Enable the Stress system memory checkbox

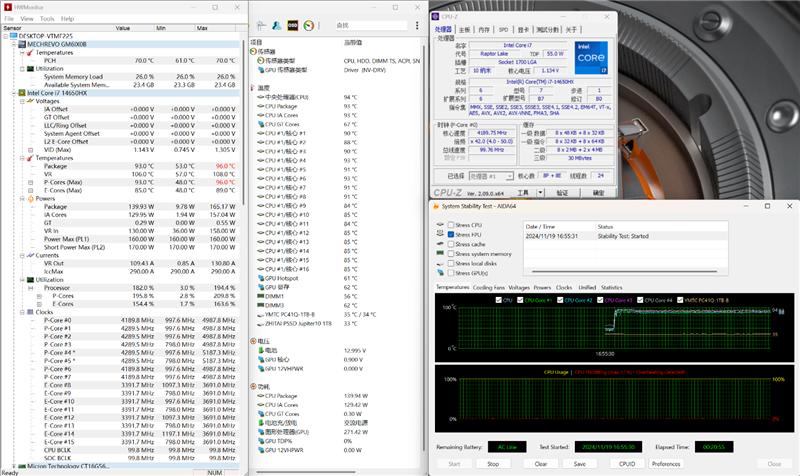point(451,254)
